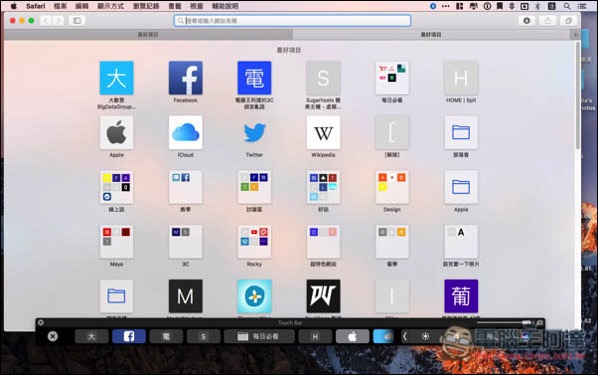Tap the brightness sun icon on the Touch Bar
This screenshot has width=598, height=375.
[x=426, y=336]
